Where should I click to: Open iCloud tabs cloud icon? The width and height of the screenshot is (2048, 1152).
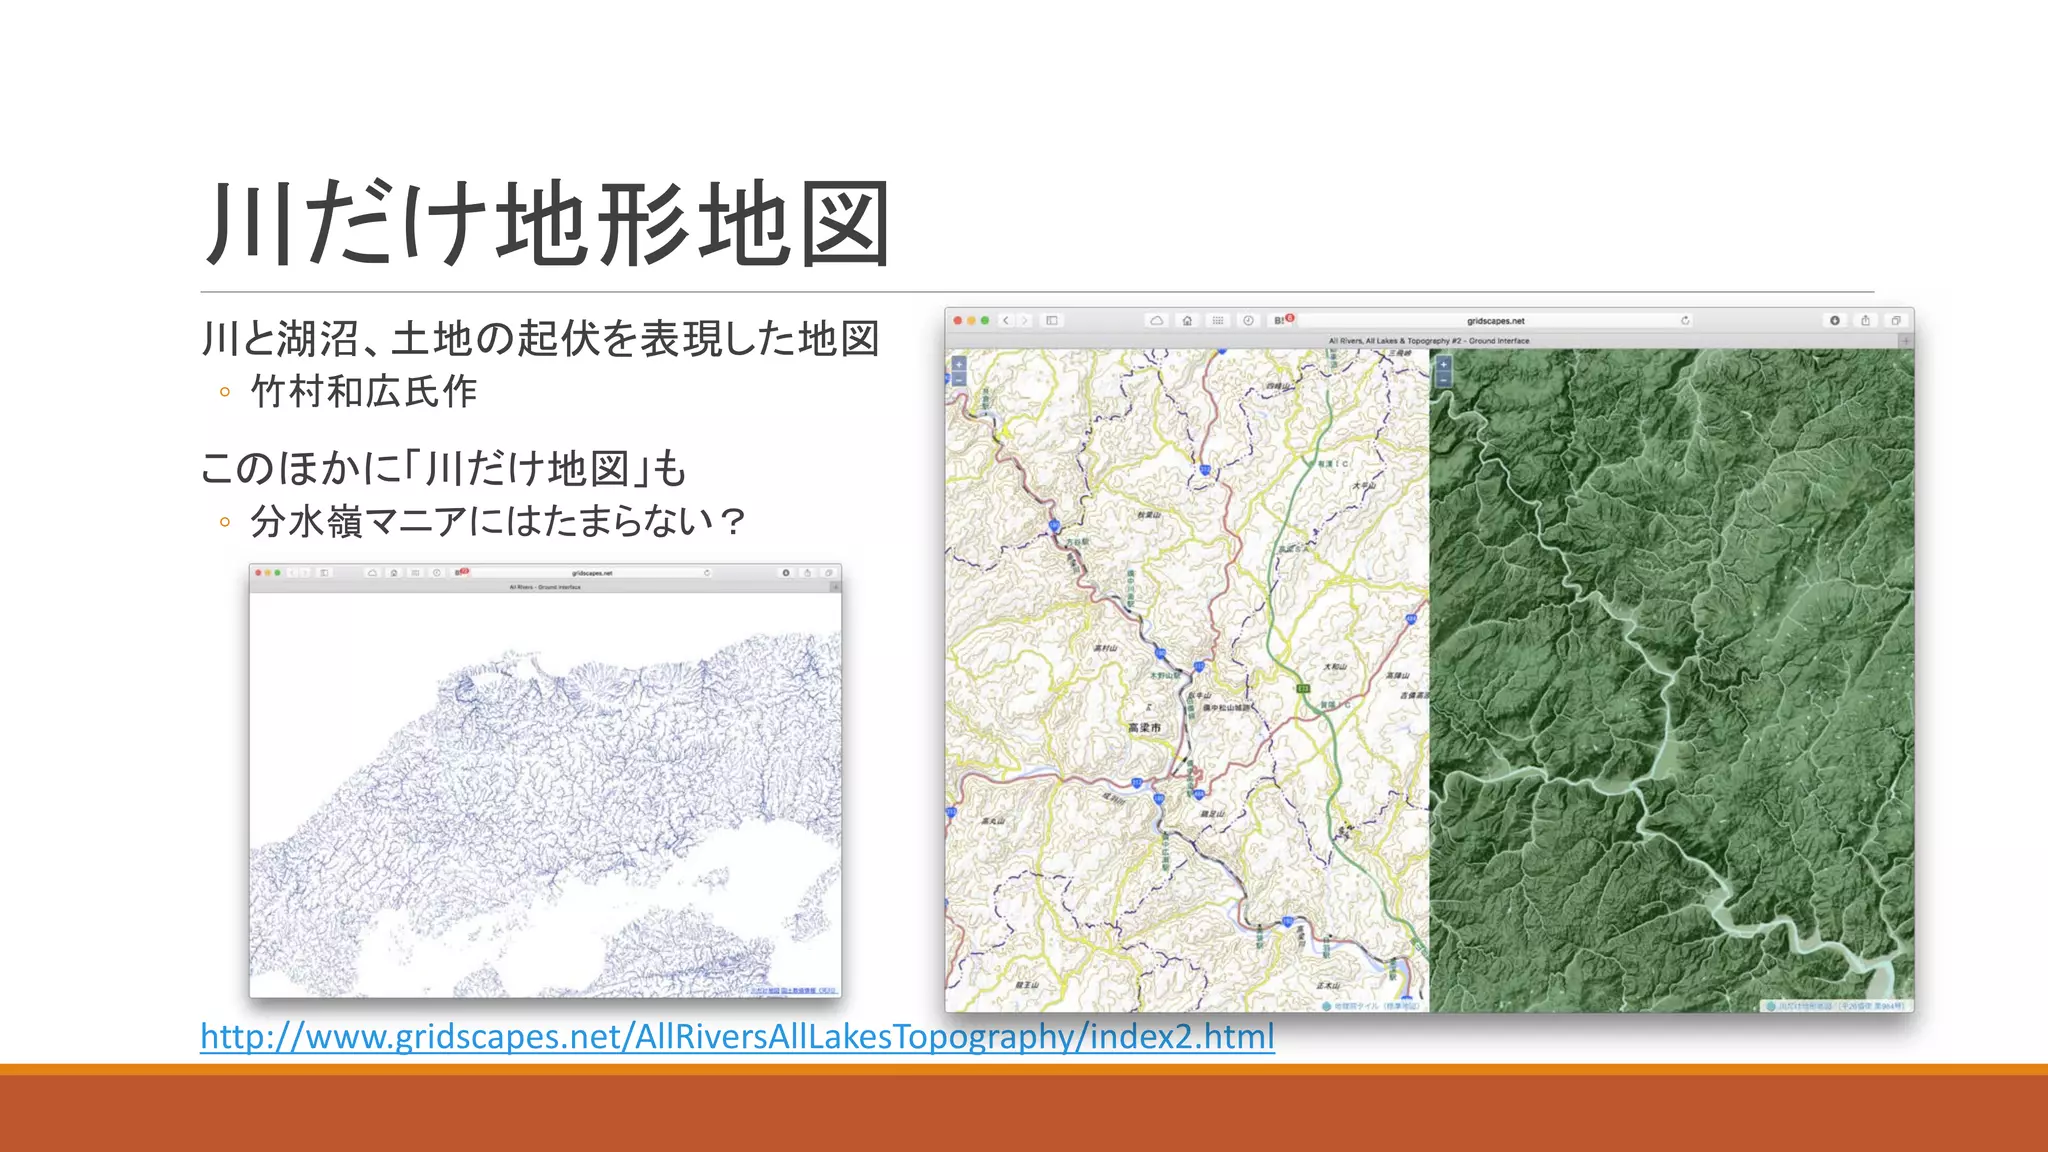pos(1156,321)
